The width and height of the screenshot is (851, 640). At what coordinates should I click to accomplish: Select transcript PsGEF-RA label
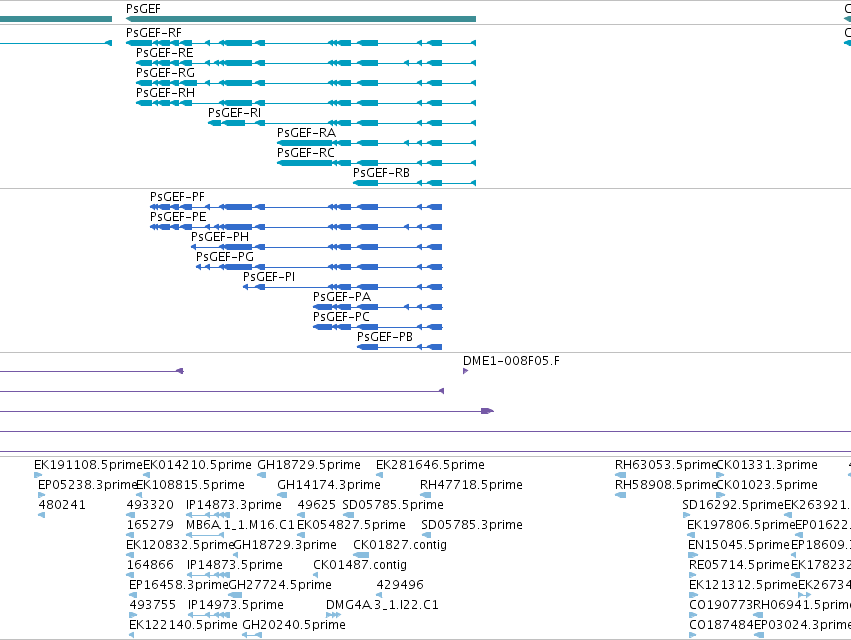(x=306, y=133)
